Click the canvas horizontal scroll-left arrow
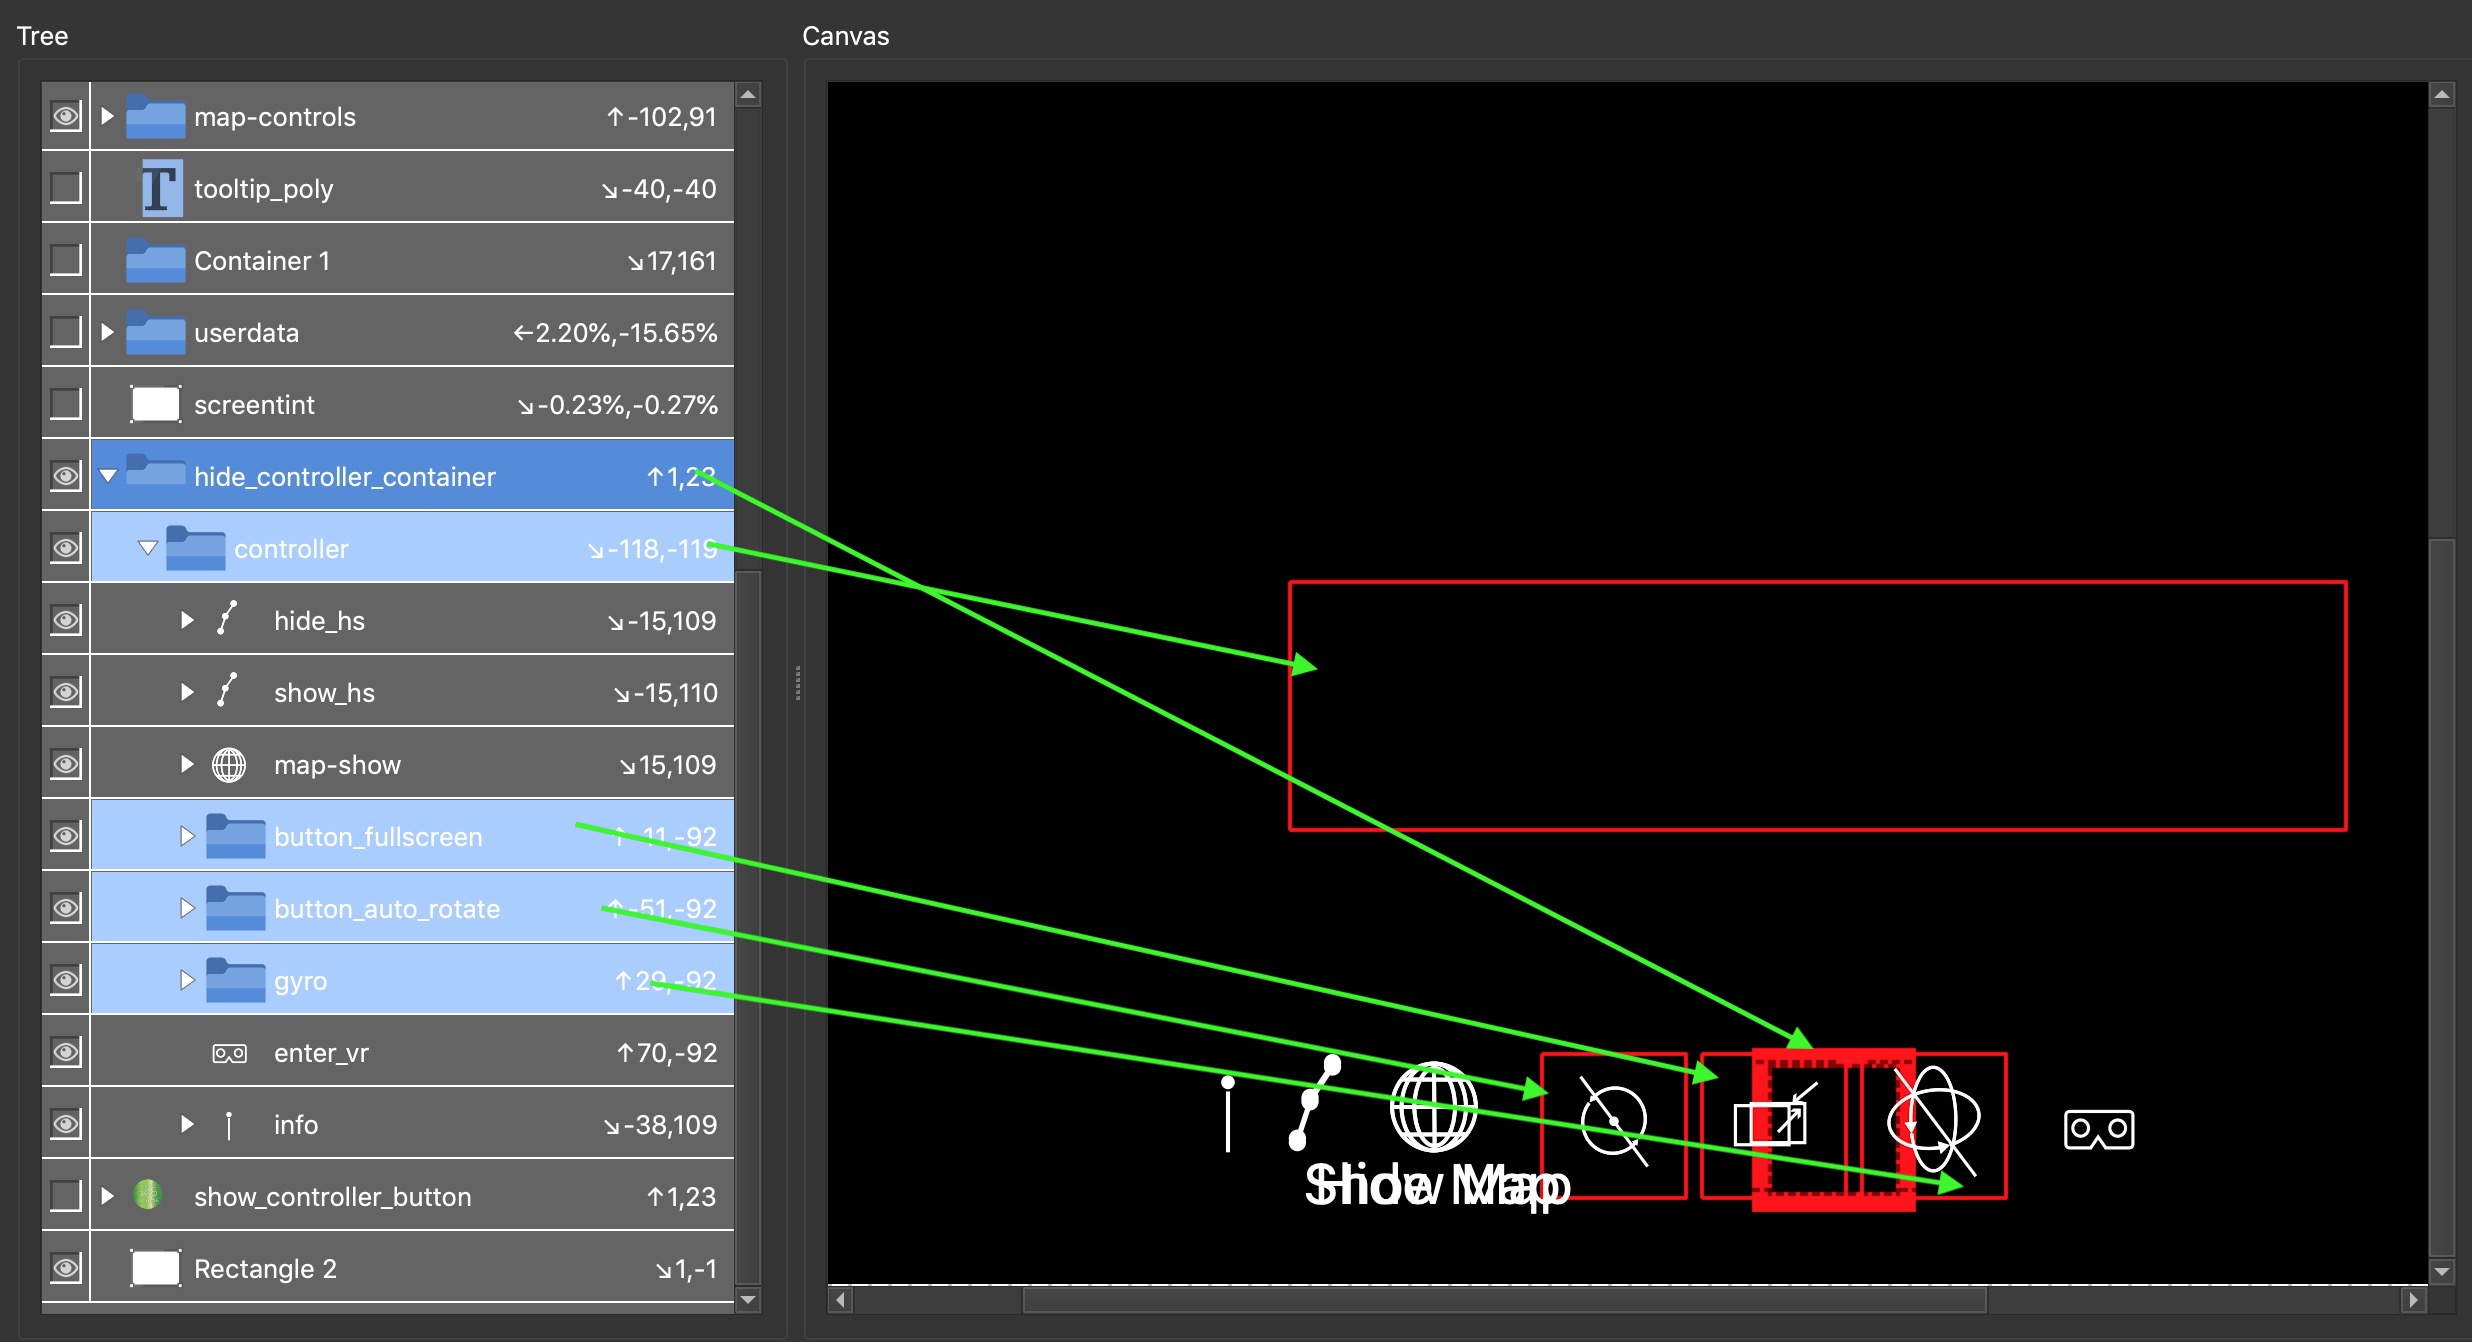Viewport: 2472px width, 1342px height. 841,1300
